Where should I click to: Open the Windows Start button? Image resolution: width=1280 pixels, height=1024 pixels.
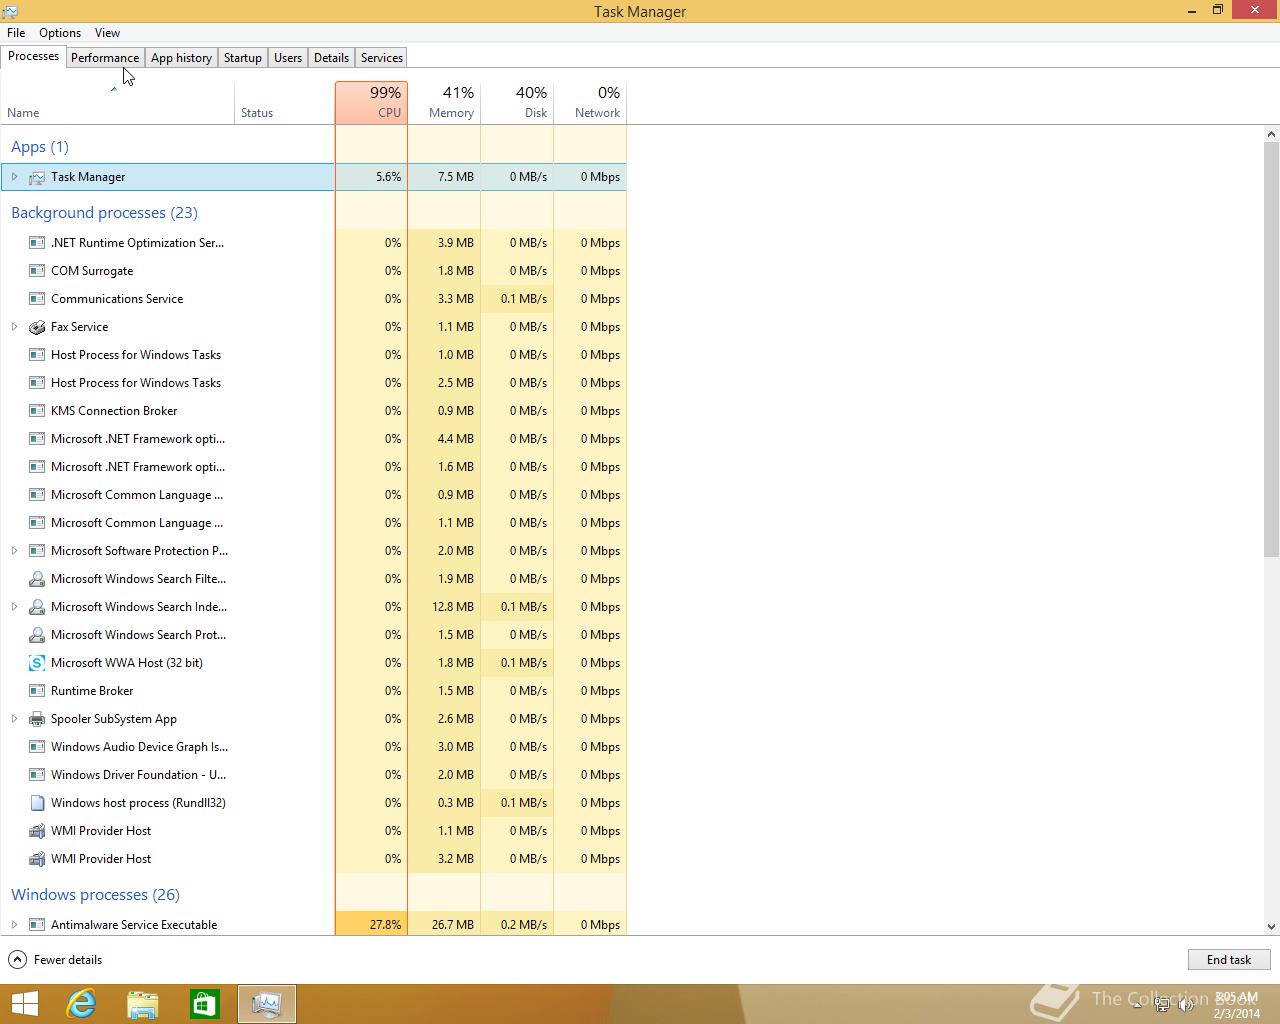click(24, 1004)
